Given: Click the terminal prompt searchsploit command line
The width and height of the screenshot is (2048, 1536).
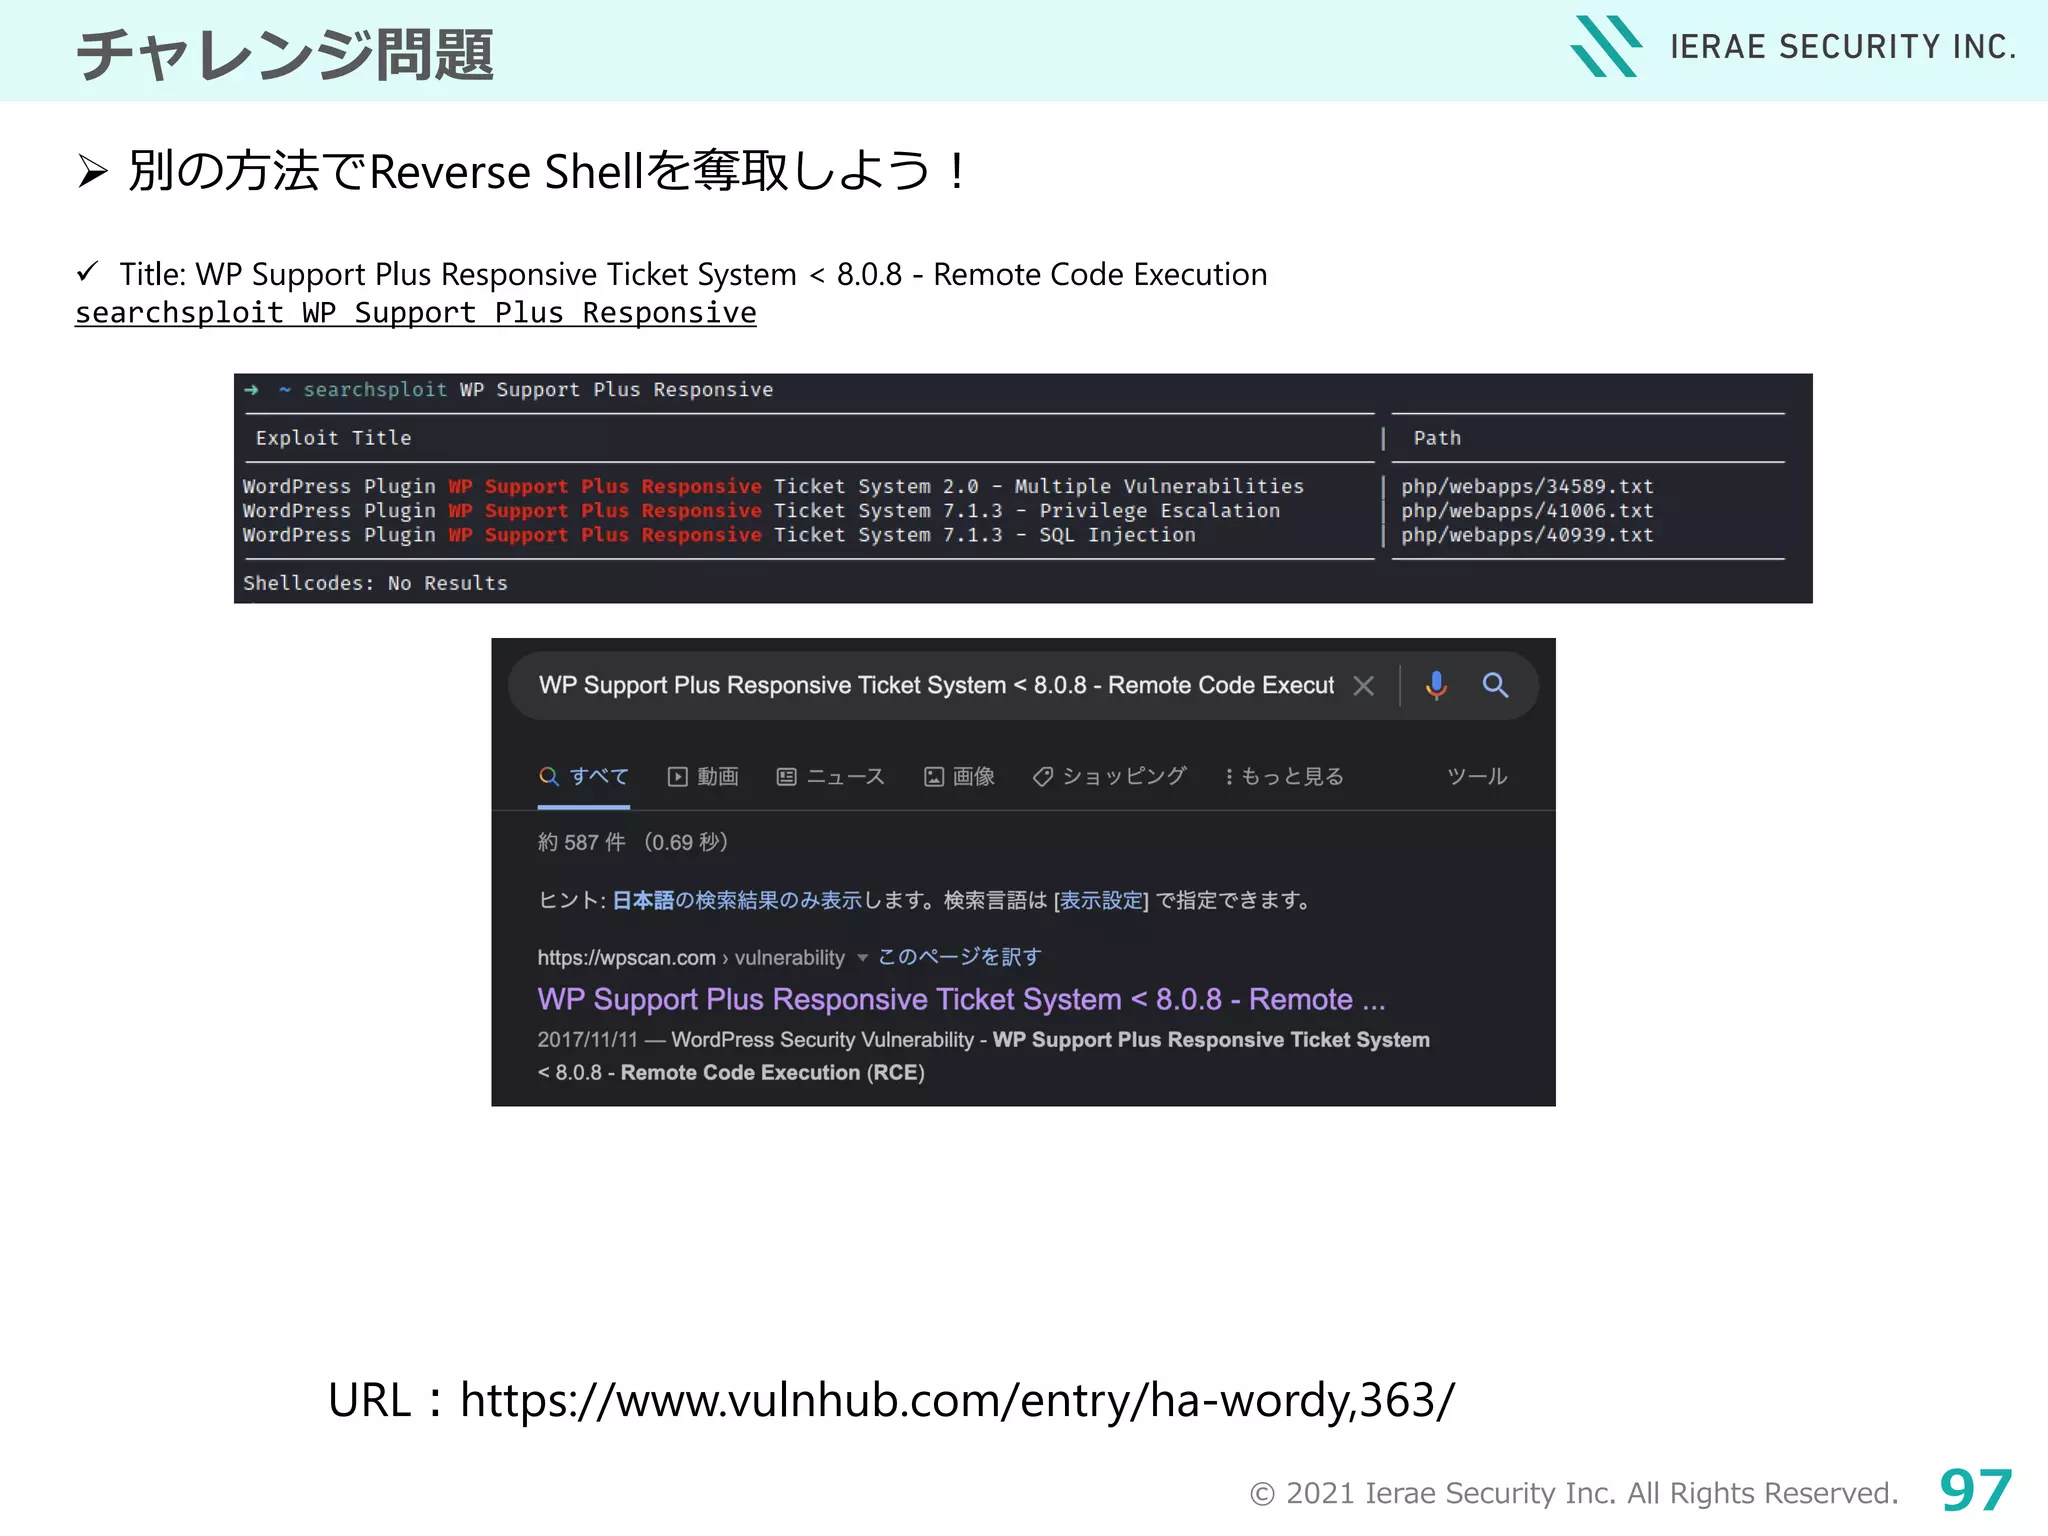Looking at the screenshot, I should coord(509,390).
